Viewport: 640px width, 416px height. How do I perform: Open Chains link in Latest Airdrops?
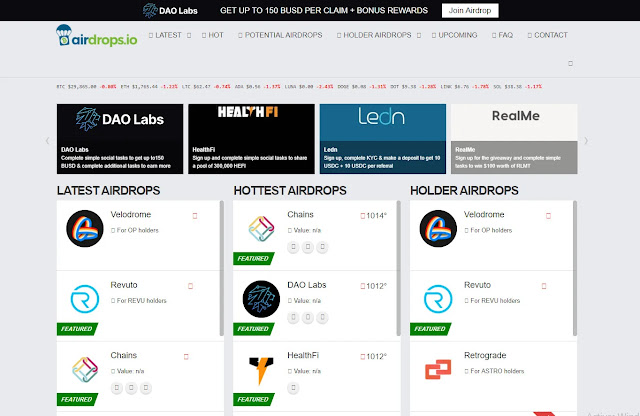pyautogui.click(x=123, y=355)
